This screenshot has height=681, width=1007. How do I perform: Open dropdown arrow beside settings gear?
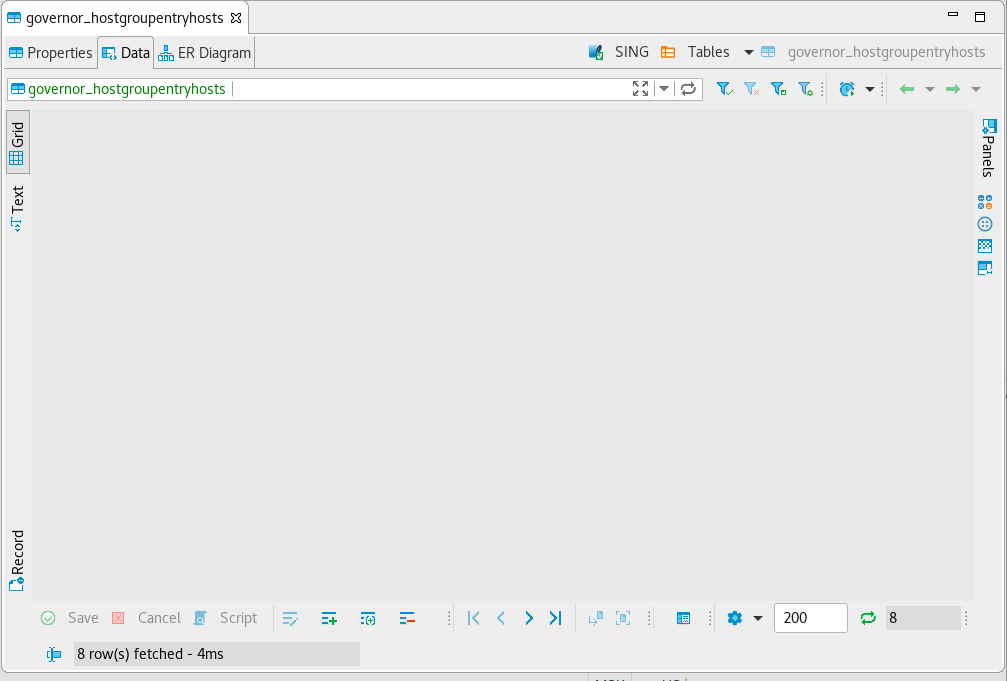[x=758, y=618]
